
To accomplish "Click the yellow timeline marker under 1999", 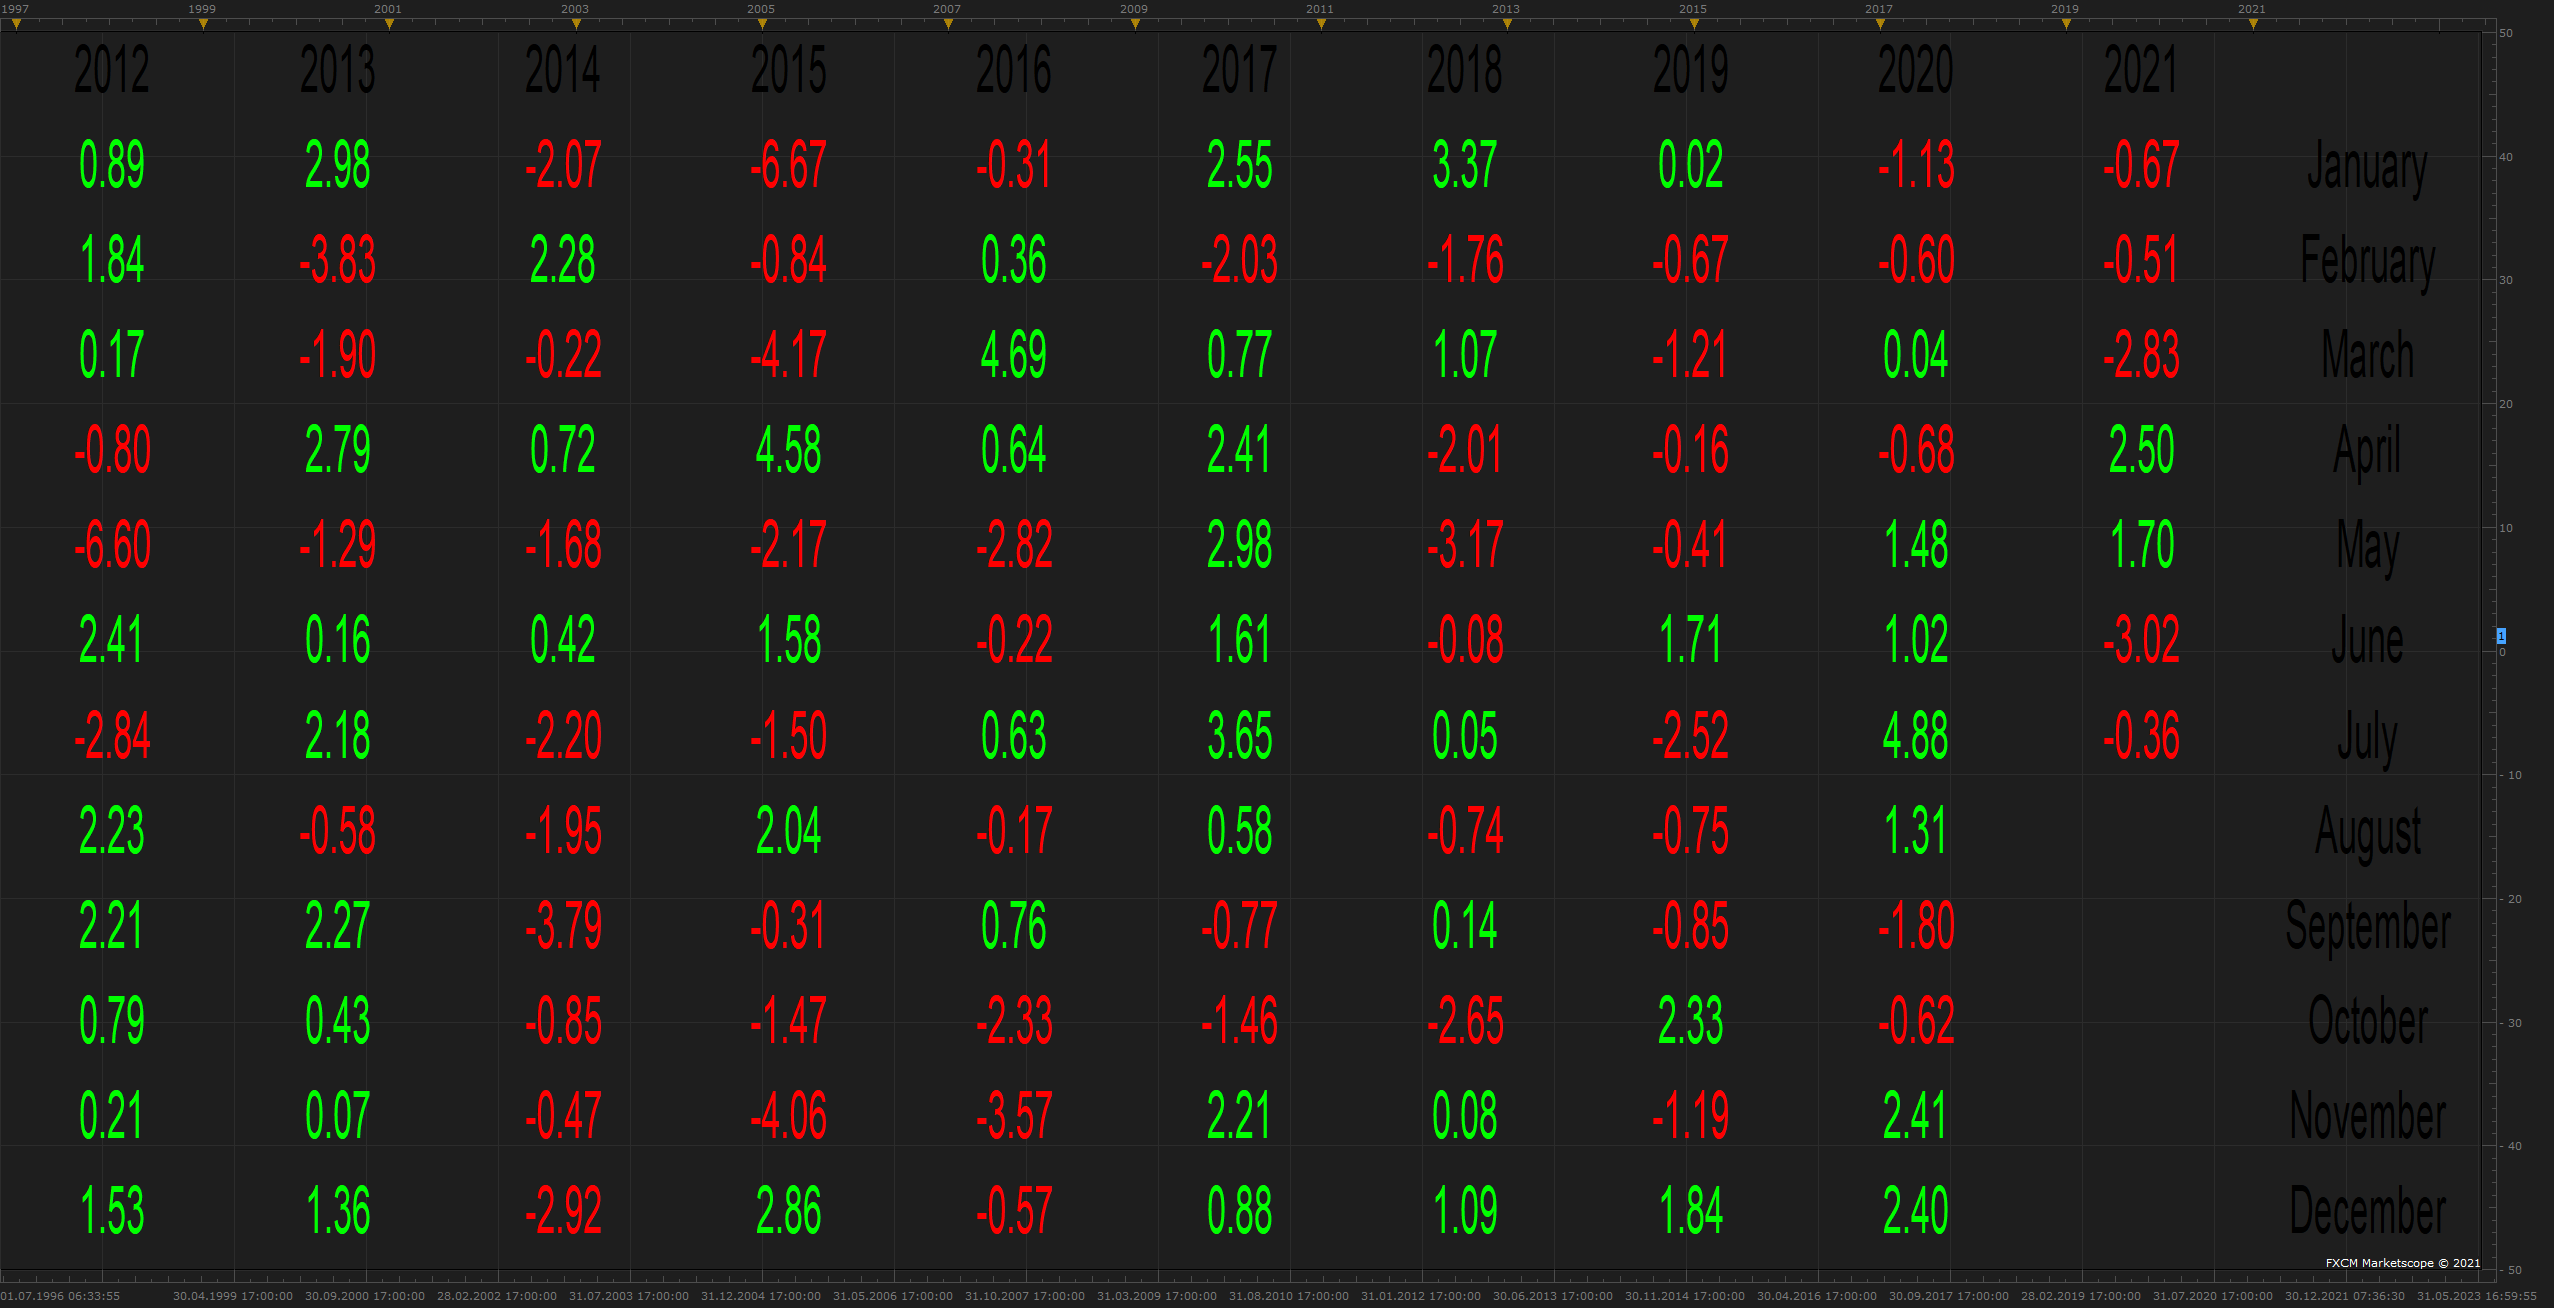I will tap(203, 24).
